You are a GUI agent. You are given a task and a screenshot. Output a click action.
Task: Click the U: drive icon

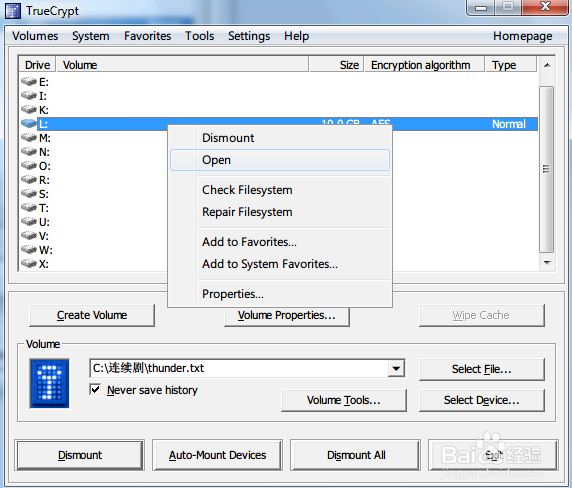[x=29, y=221]
